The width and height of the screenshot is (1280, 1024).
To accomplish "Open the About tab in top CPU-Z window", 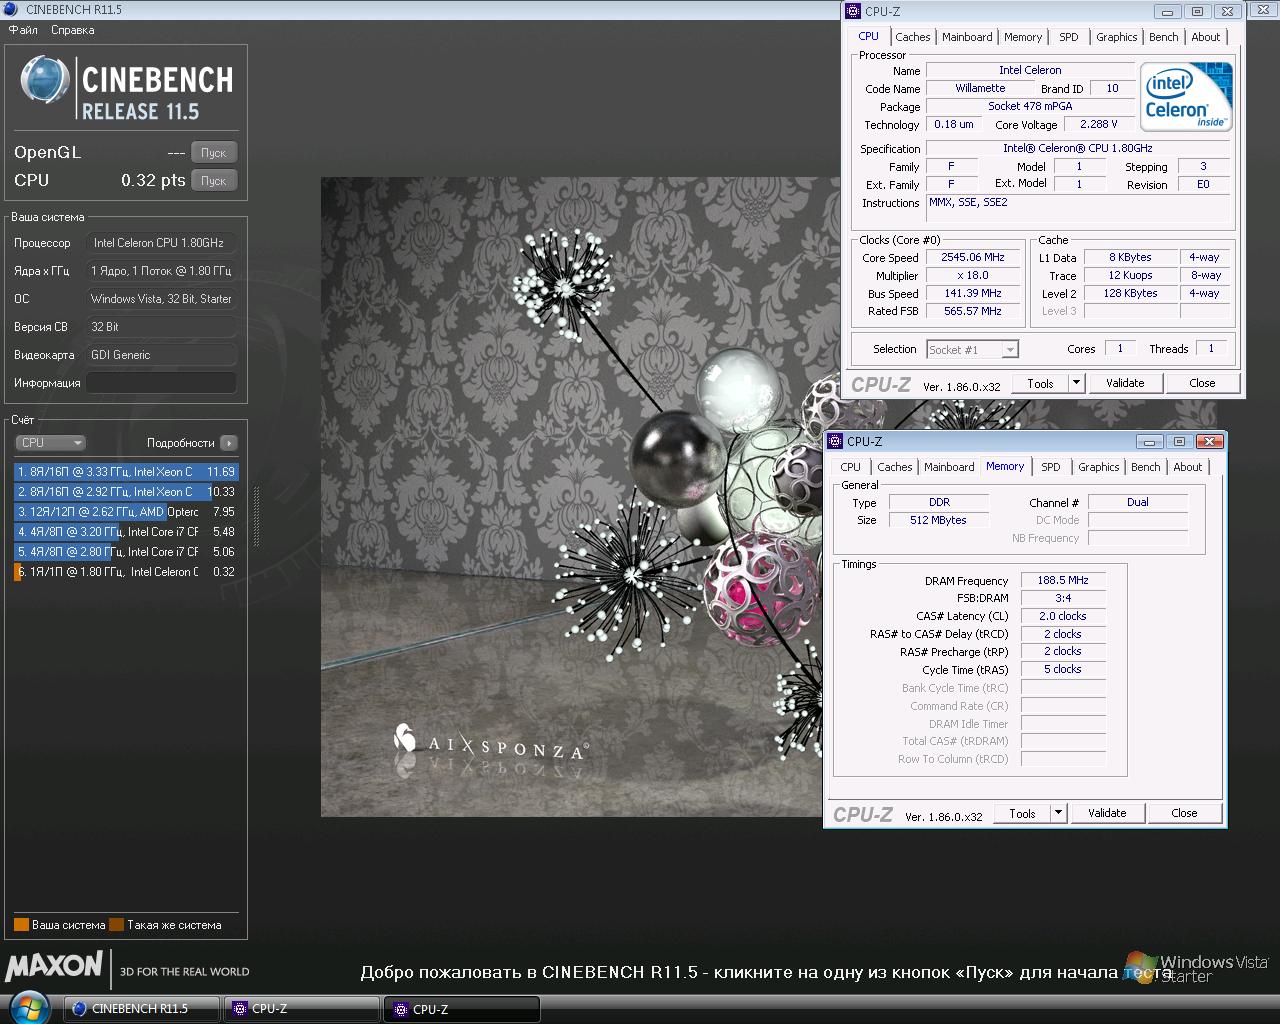I will [x=1206, y=37].
